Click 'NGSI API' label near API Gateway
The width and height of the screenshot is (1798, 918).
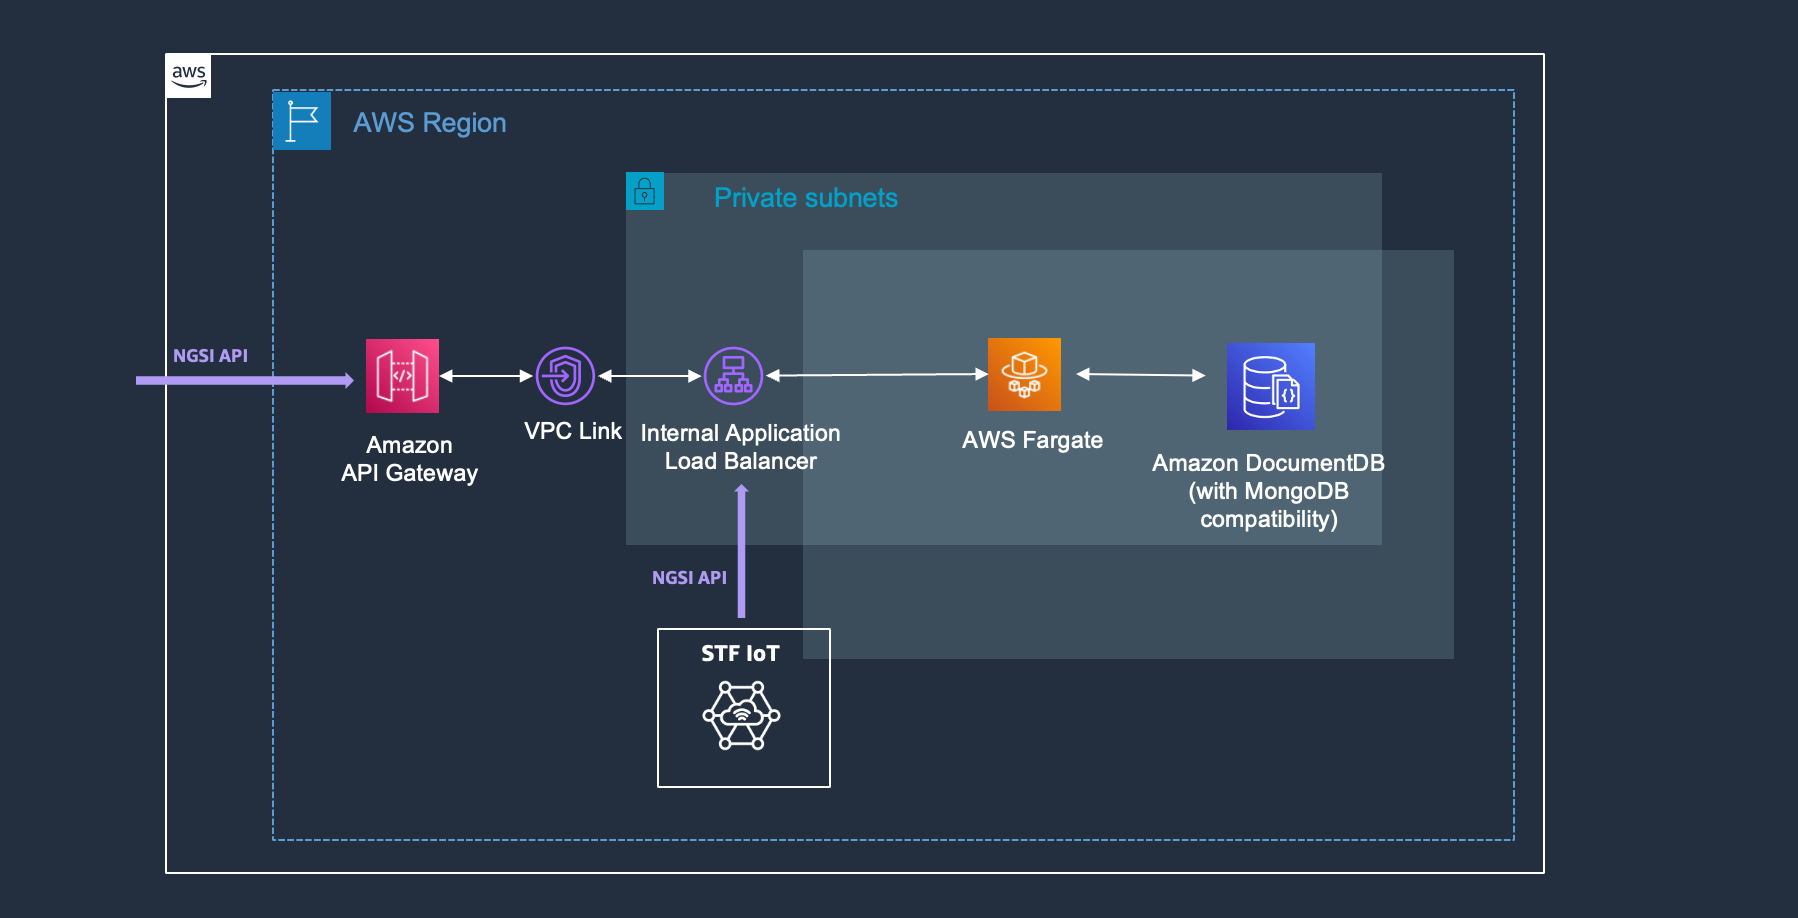pos(210,356)
